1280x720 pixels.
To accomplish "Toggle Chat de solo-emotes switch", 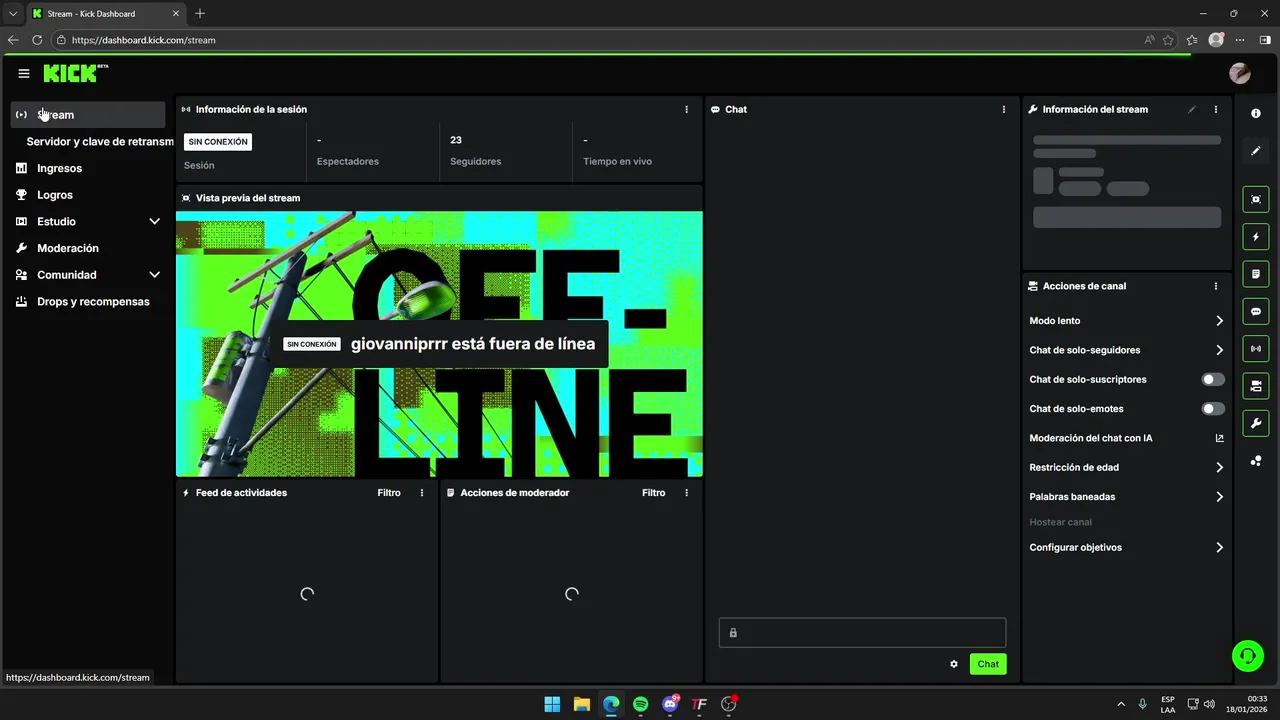I will [x=1213, y=409].
